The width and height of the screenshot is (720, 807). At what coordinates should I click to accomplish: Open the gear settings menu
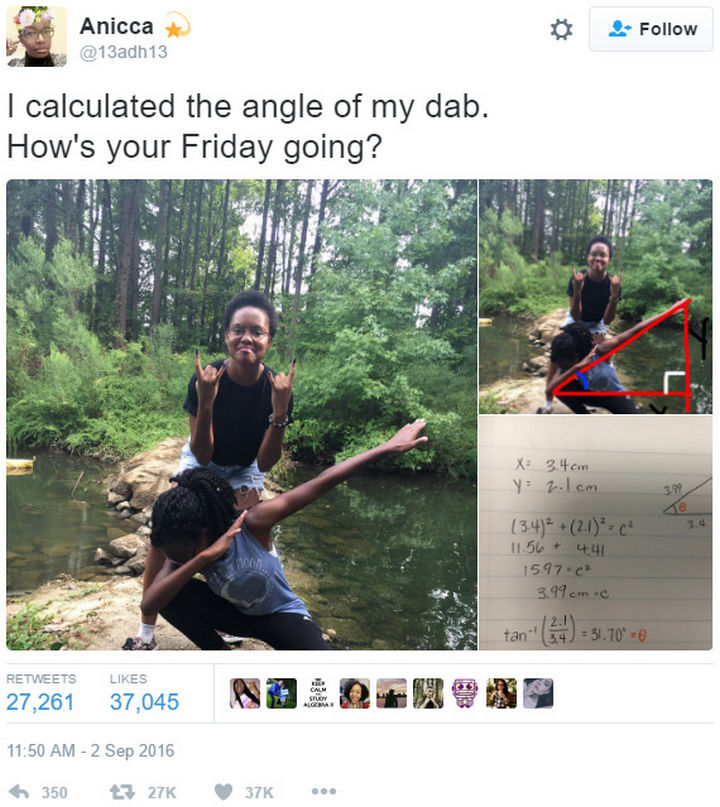point(561,29)
